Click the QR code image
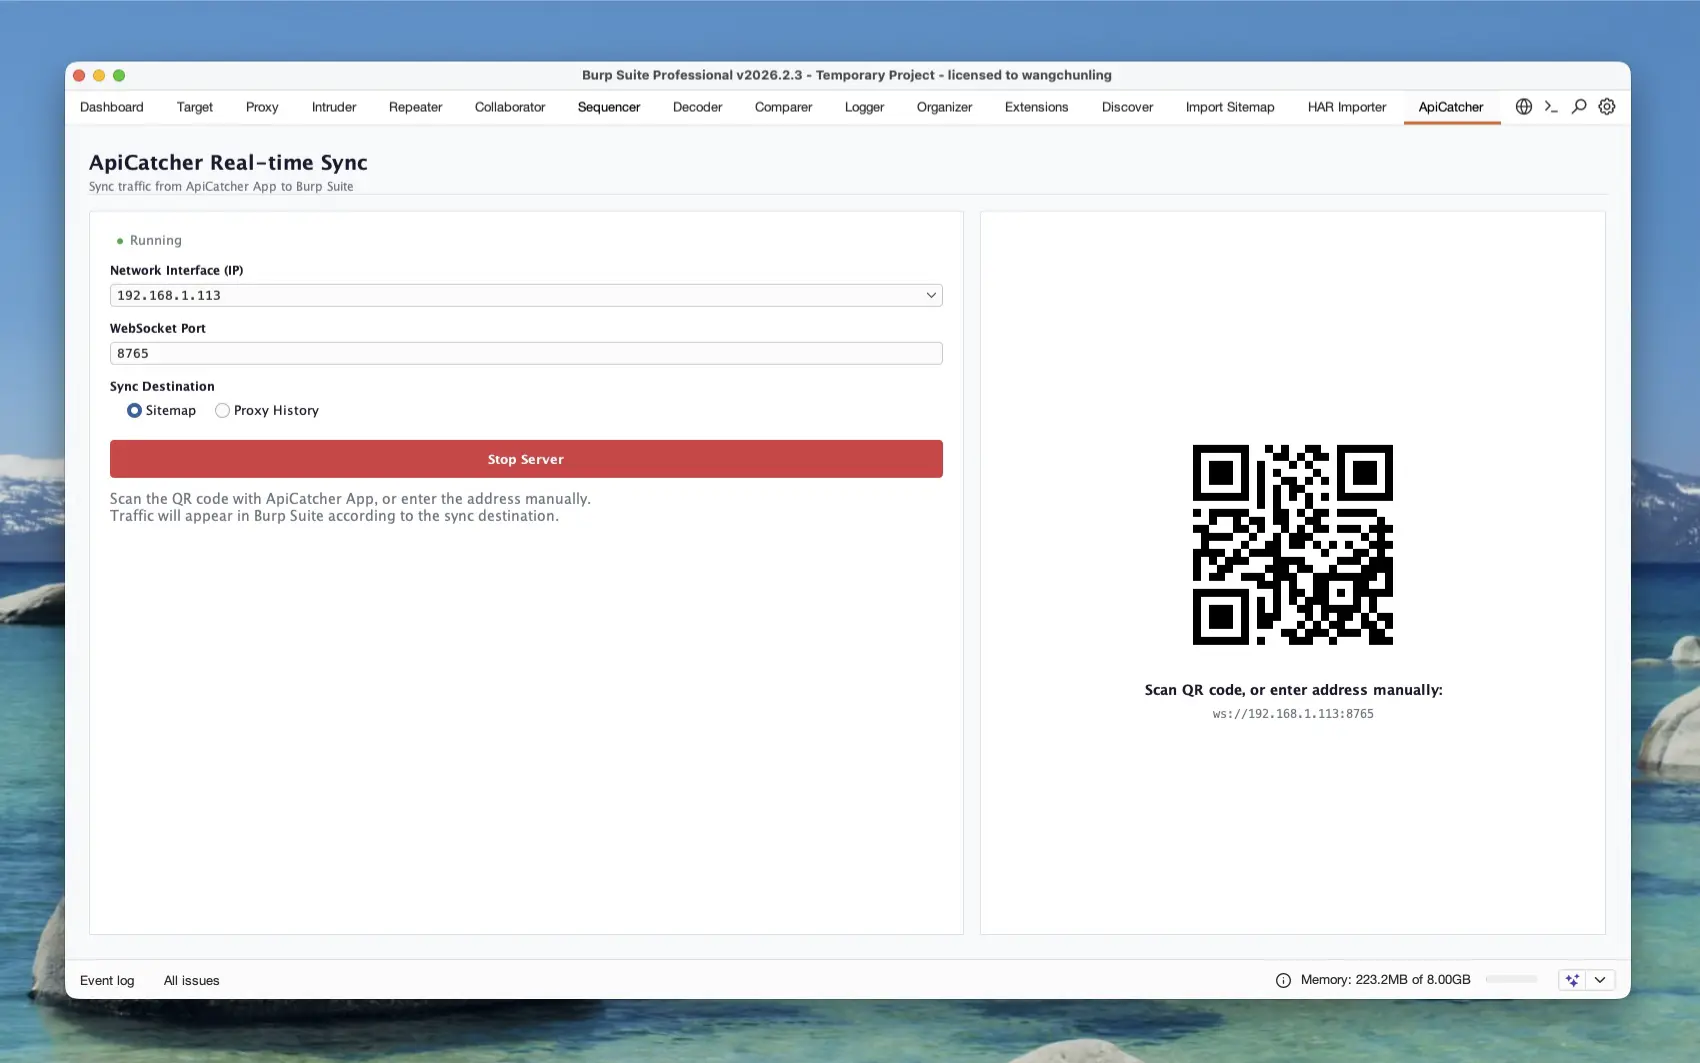 coord(1293,545)
